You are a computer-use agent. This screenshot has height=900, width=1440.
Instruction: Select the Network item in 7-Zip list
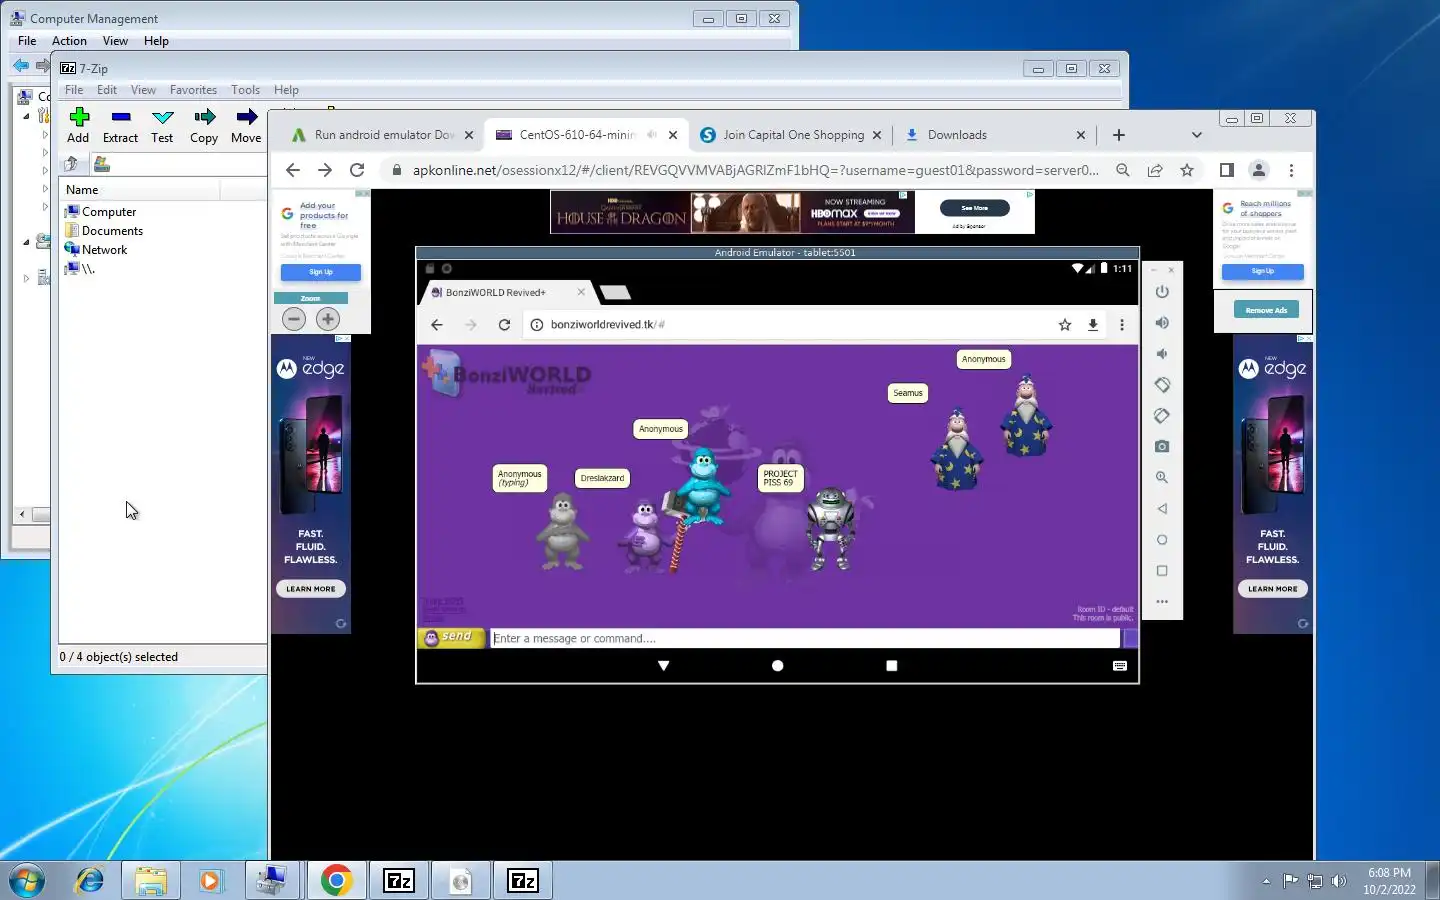96,250
